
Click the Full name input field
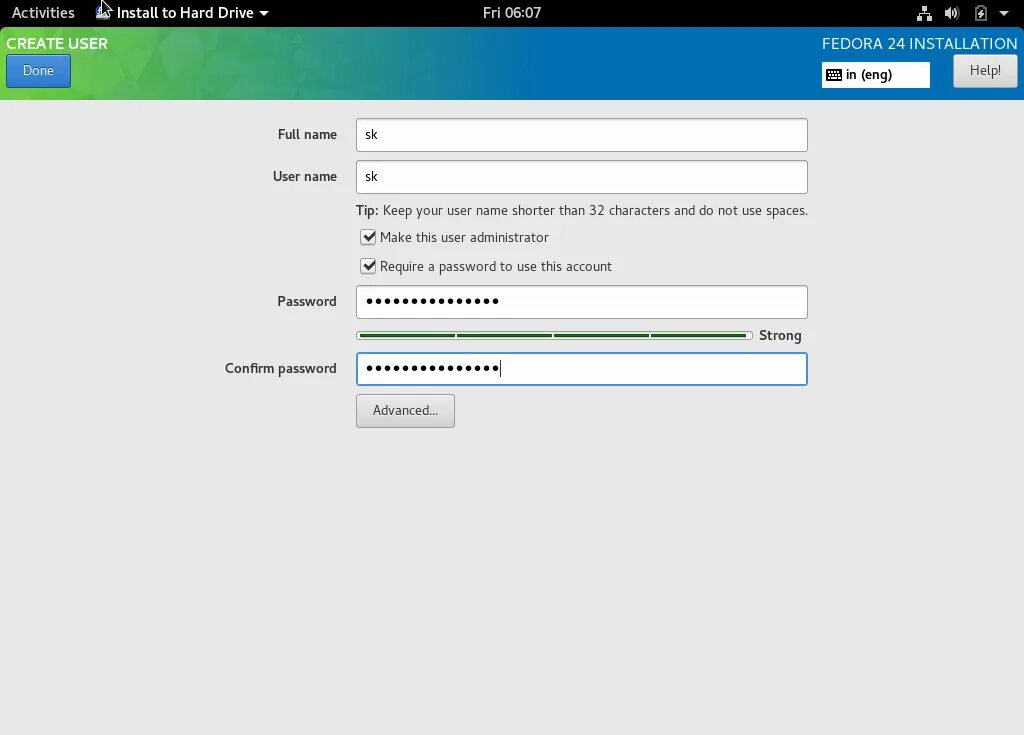581,135
